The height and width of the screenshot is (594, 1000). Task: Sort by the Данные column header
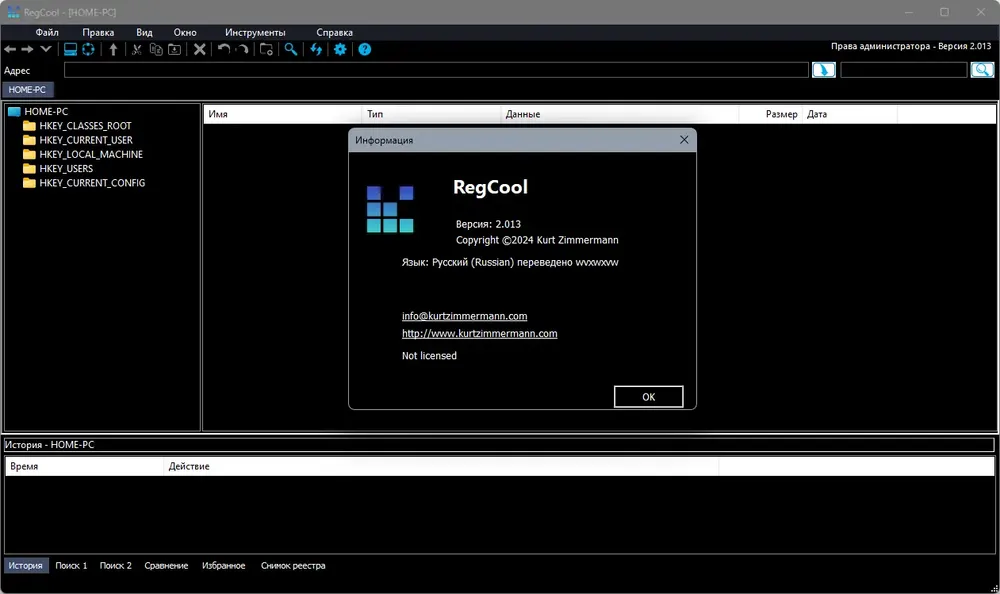tap(619, 114)
